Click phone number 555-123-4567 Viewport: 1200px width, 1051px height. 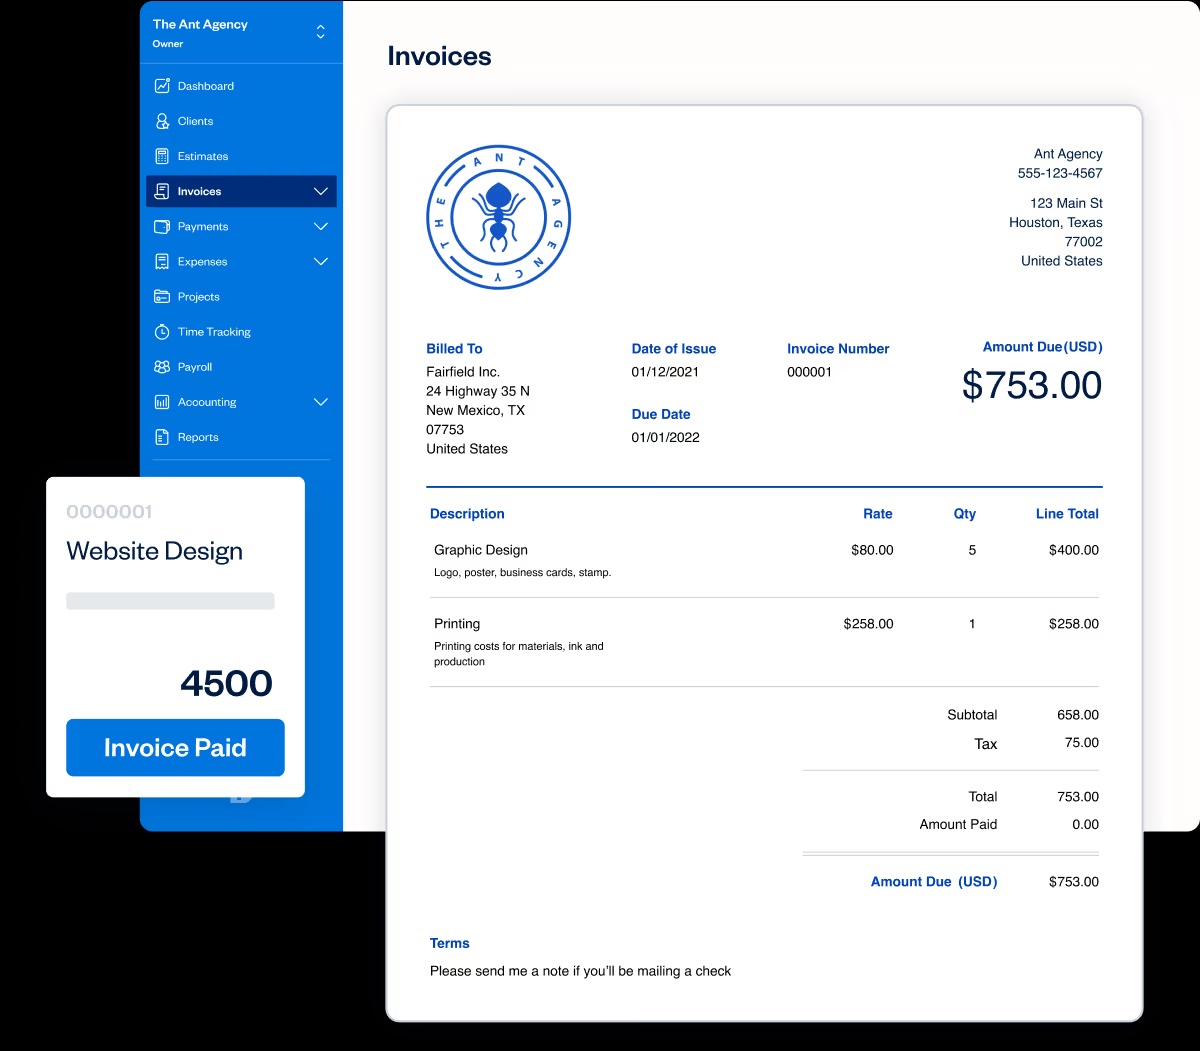click(x=1060, y=173)
